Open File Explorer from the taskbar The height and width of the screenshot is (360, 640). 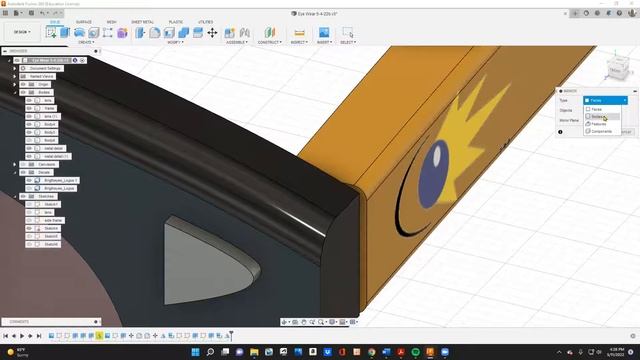point(254,352)
